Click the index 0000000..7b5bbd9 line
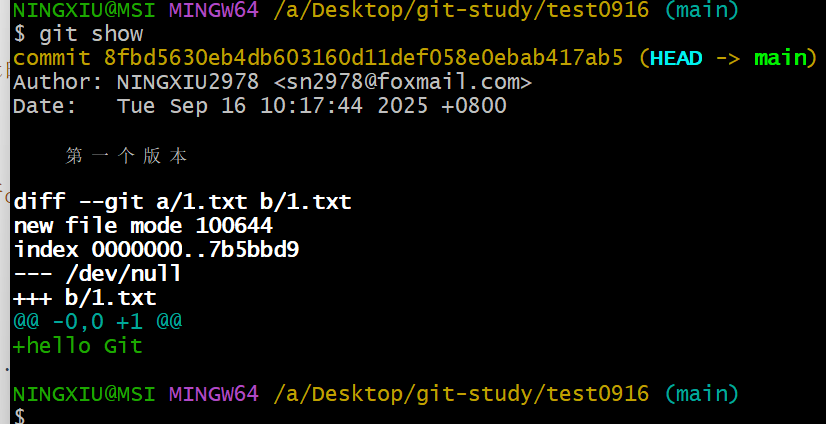Image resolution: width=826 pixels, height=424 pixels. [156, 250]
